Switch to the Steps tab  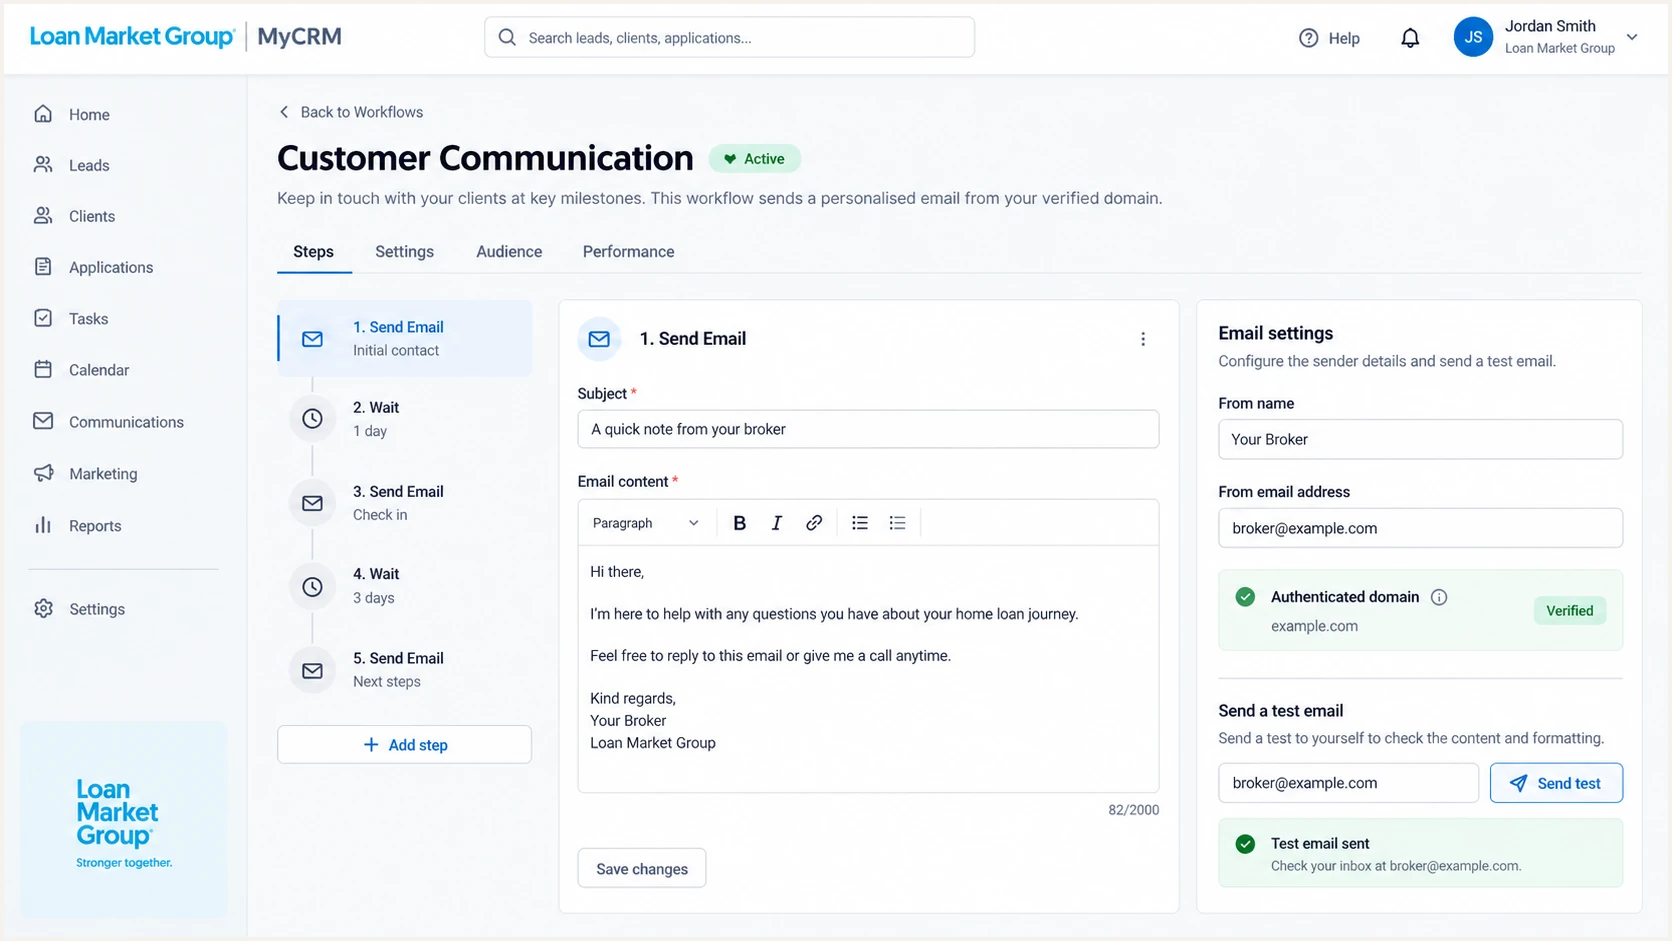click(x=313, y=252)
